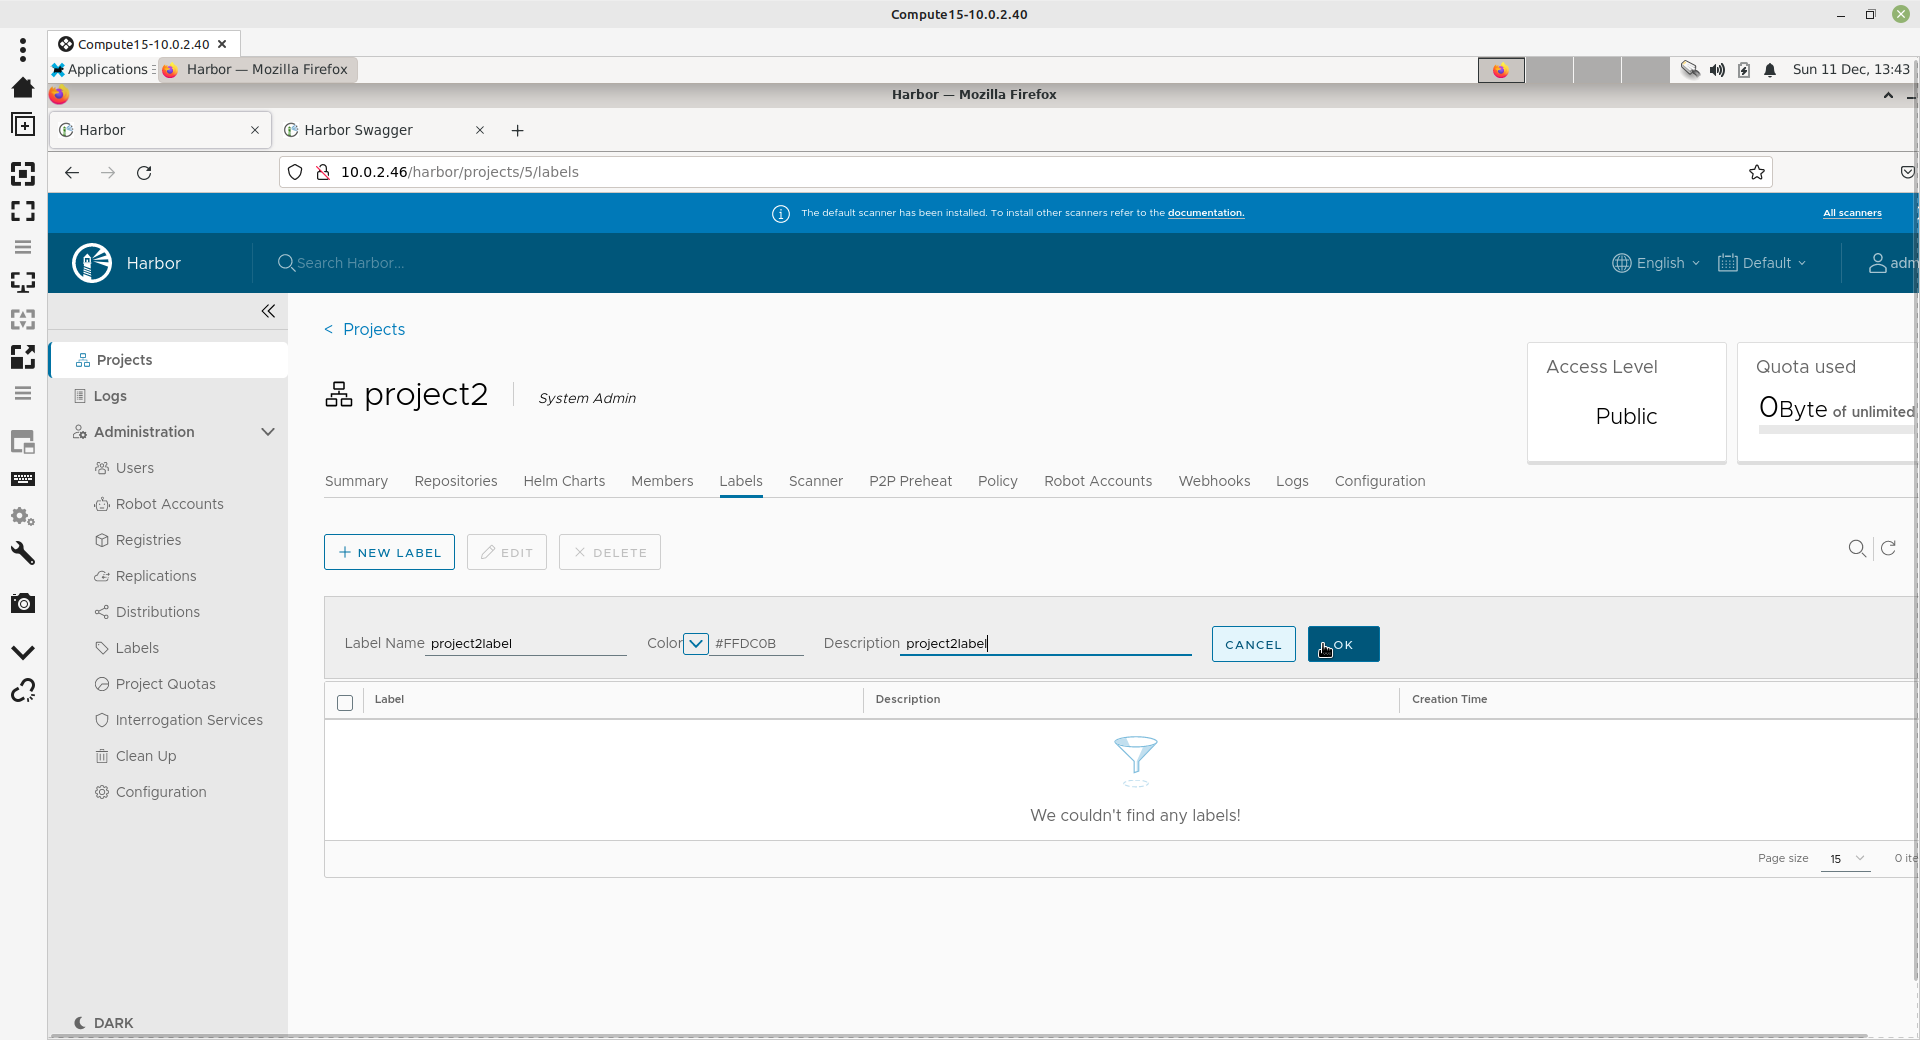Image resolution: width=1920 pixels, height=1040 pixels.
Task: Open the label Color dropdown
Action: (x=696, y=643)
